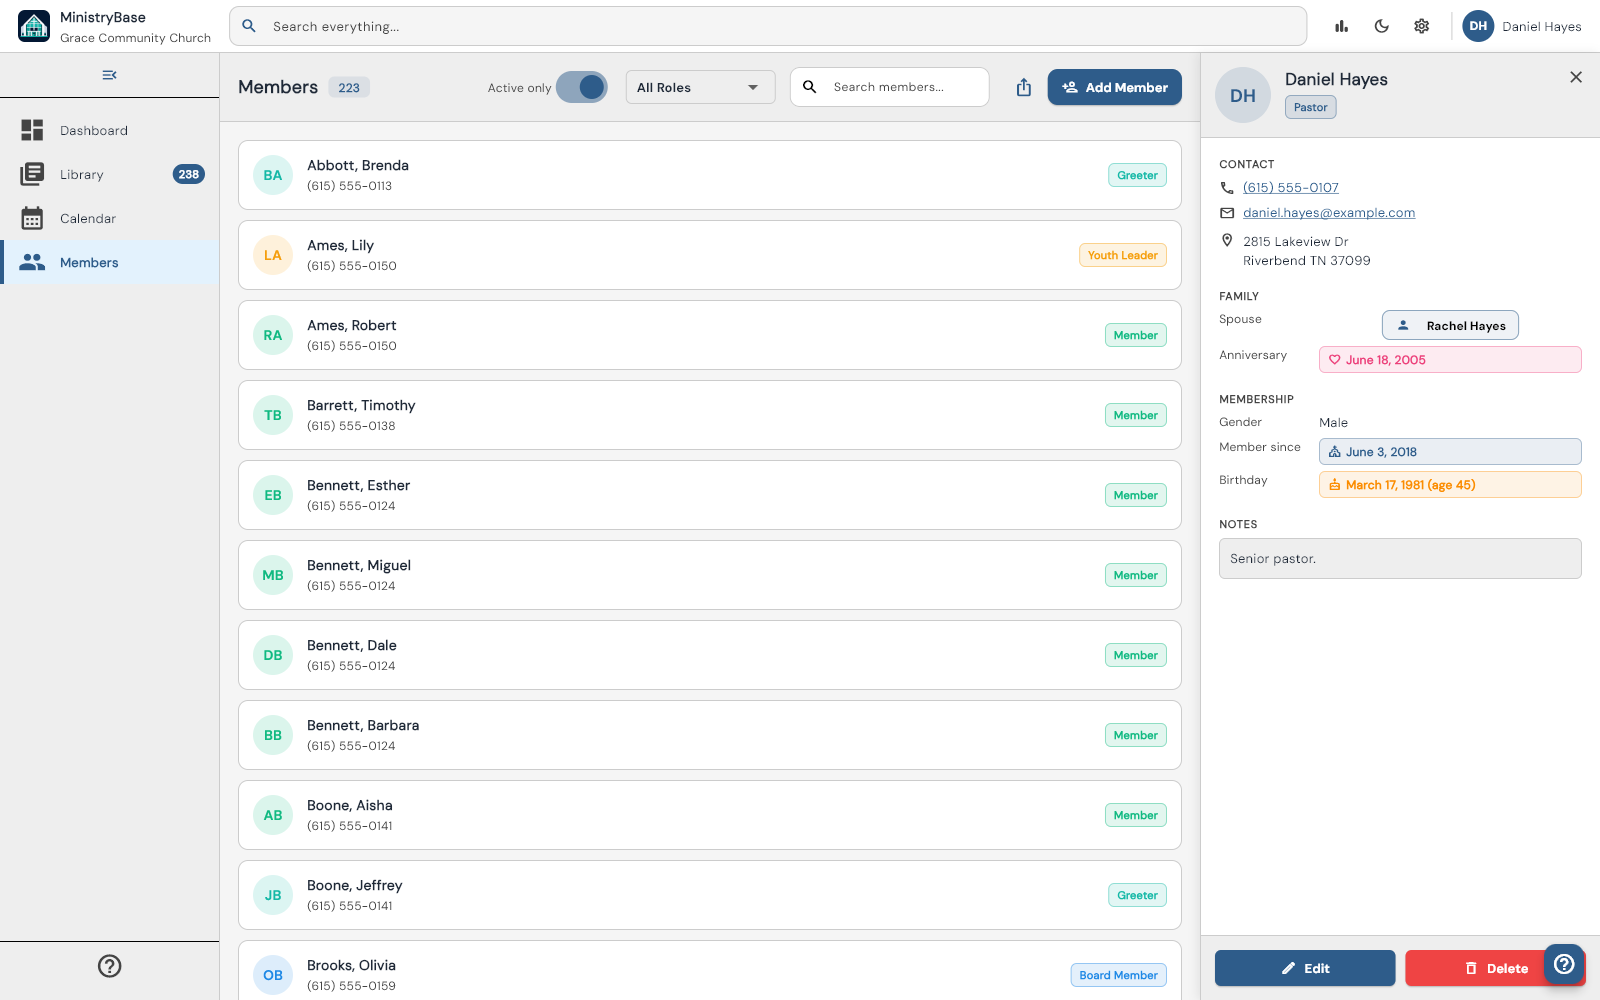Click the Board Member role badge
1600x1000 pixels.
click(1118, 975)
